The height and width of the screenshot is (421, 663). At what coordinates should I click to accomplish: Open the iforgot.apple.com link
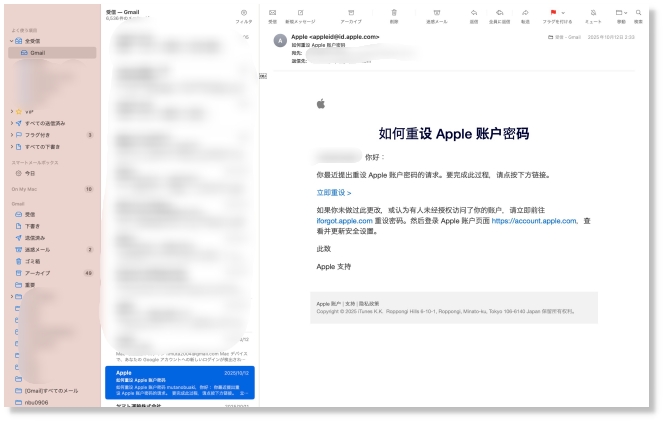(x=344, y=221)
